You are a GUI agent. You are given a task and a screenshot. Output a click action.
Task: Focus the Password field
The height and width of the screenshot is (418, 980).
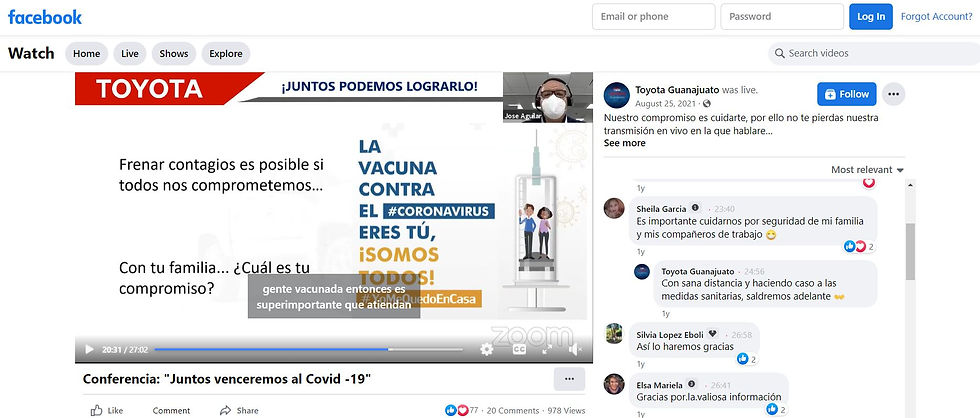point(782,17)
